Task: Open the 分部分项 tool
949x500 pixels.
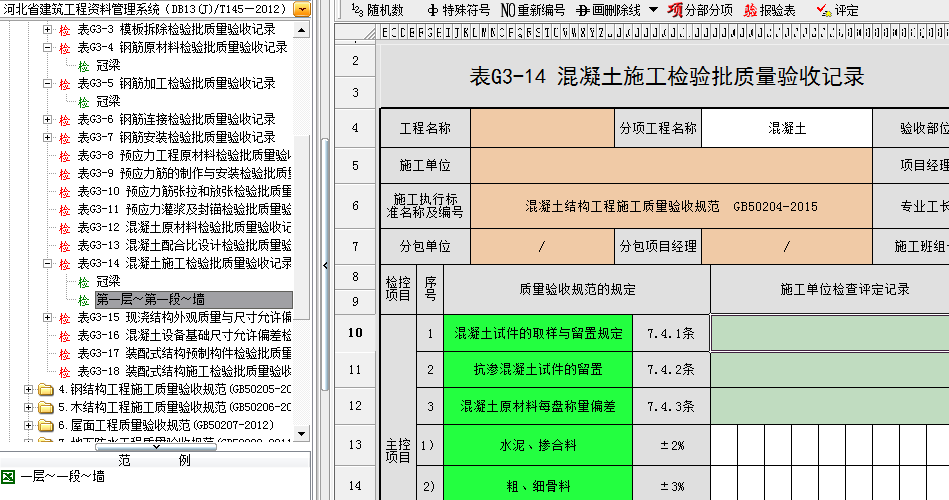Action: point(700,10)
